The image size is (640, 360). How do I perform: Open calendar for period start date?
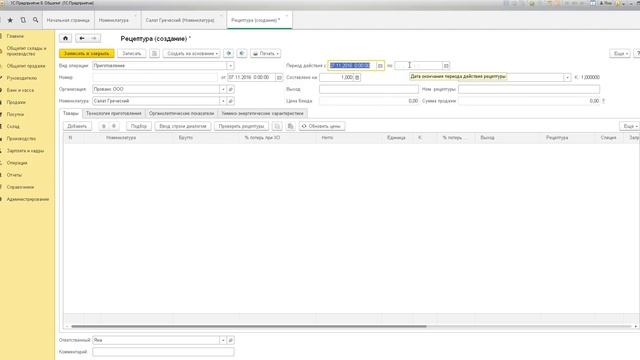click(380, 66)
